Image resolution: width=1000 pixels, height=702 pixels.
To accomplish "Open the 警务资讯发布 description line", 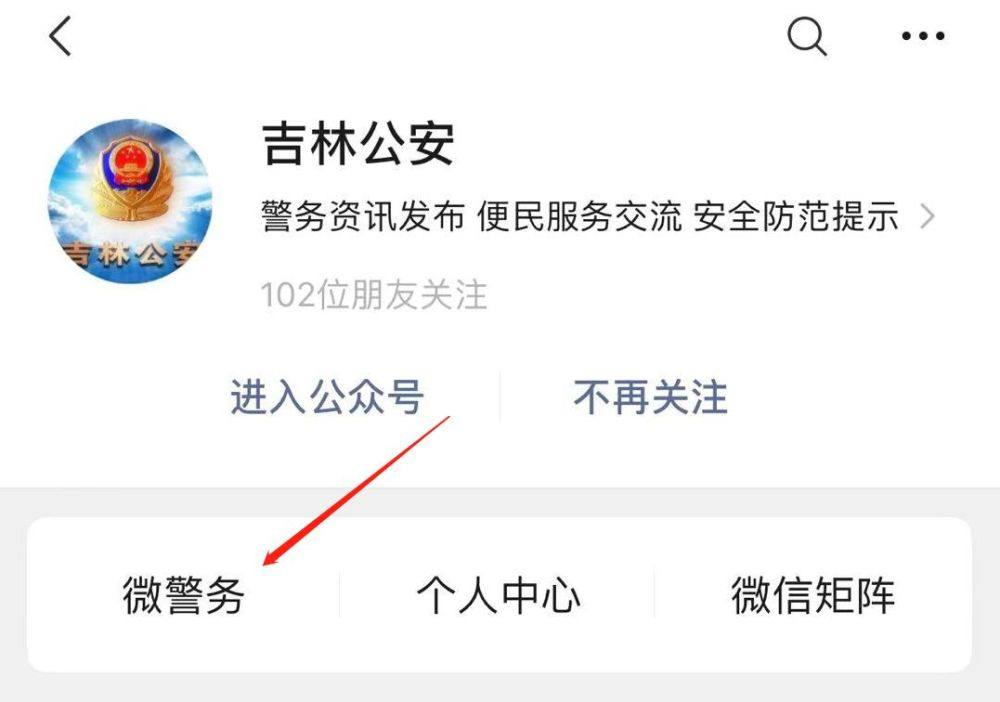I will click(x=580, y=216).
